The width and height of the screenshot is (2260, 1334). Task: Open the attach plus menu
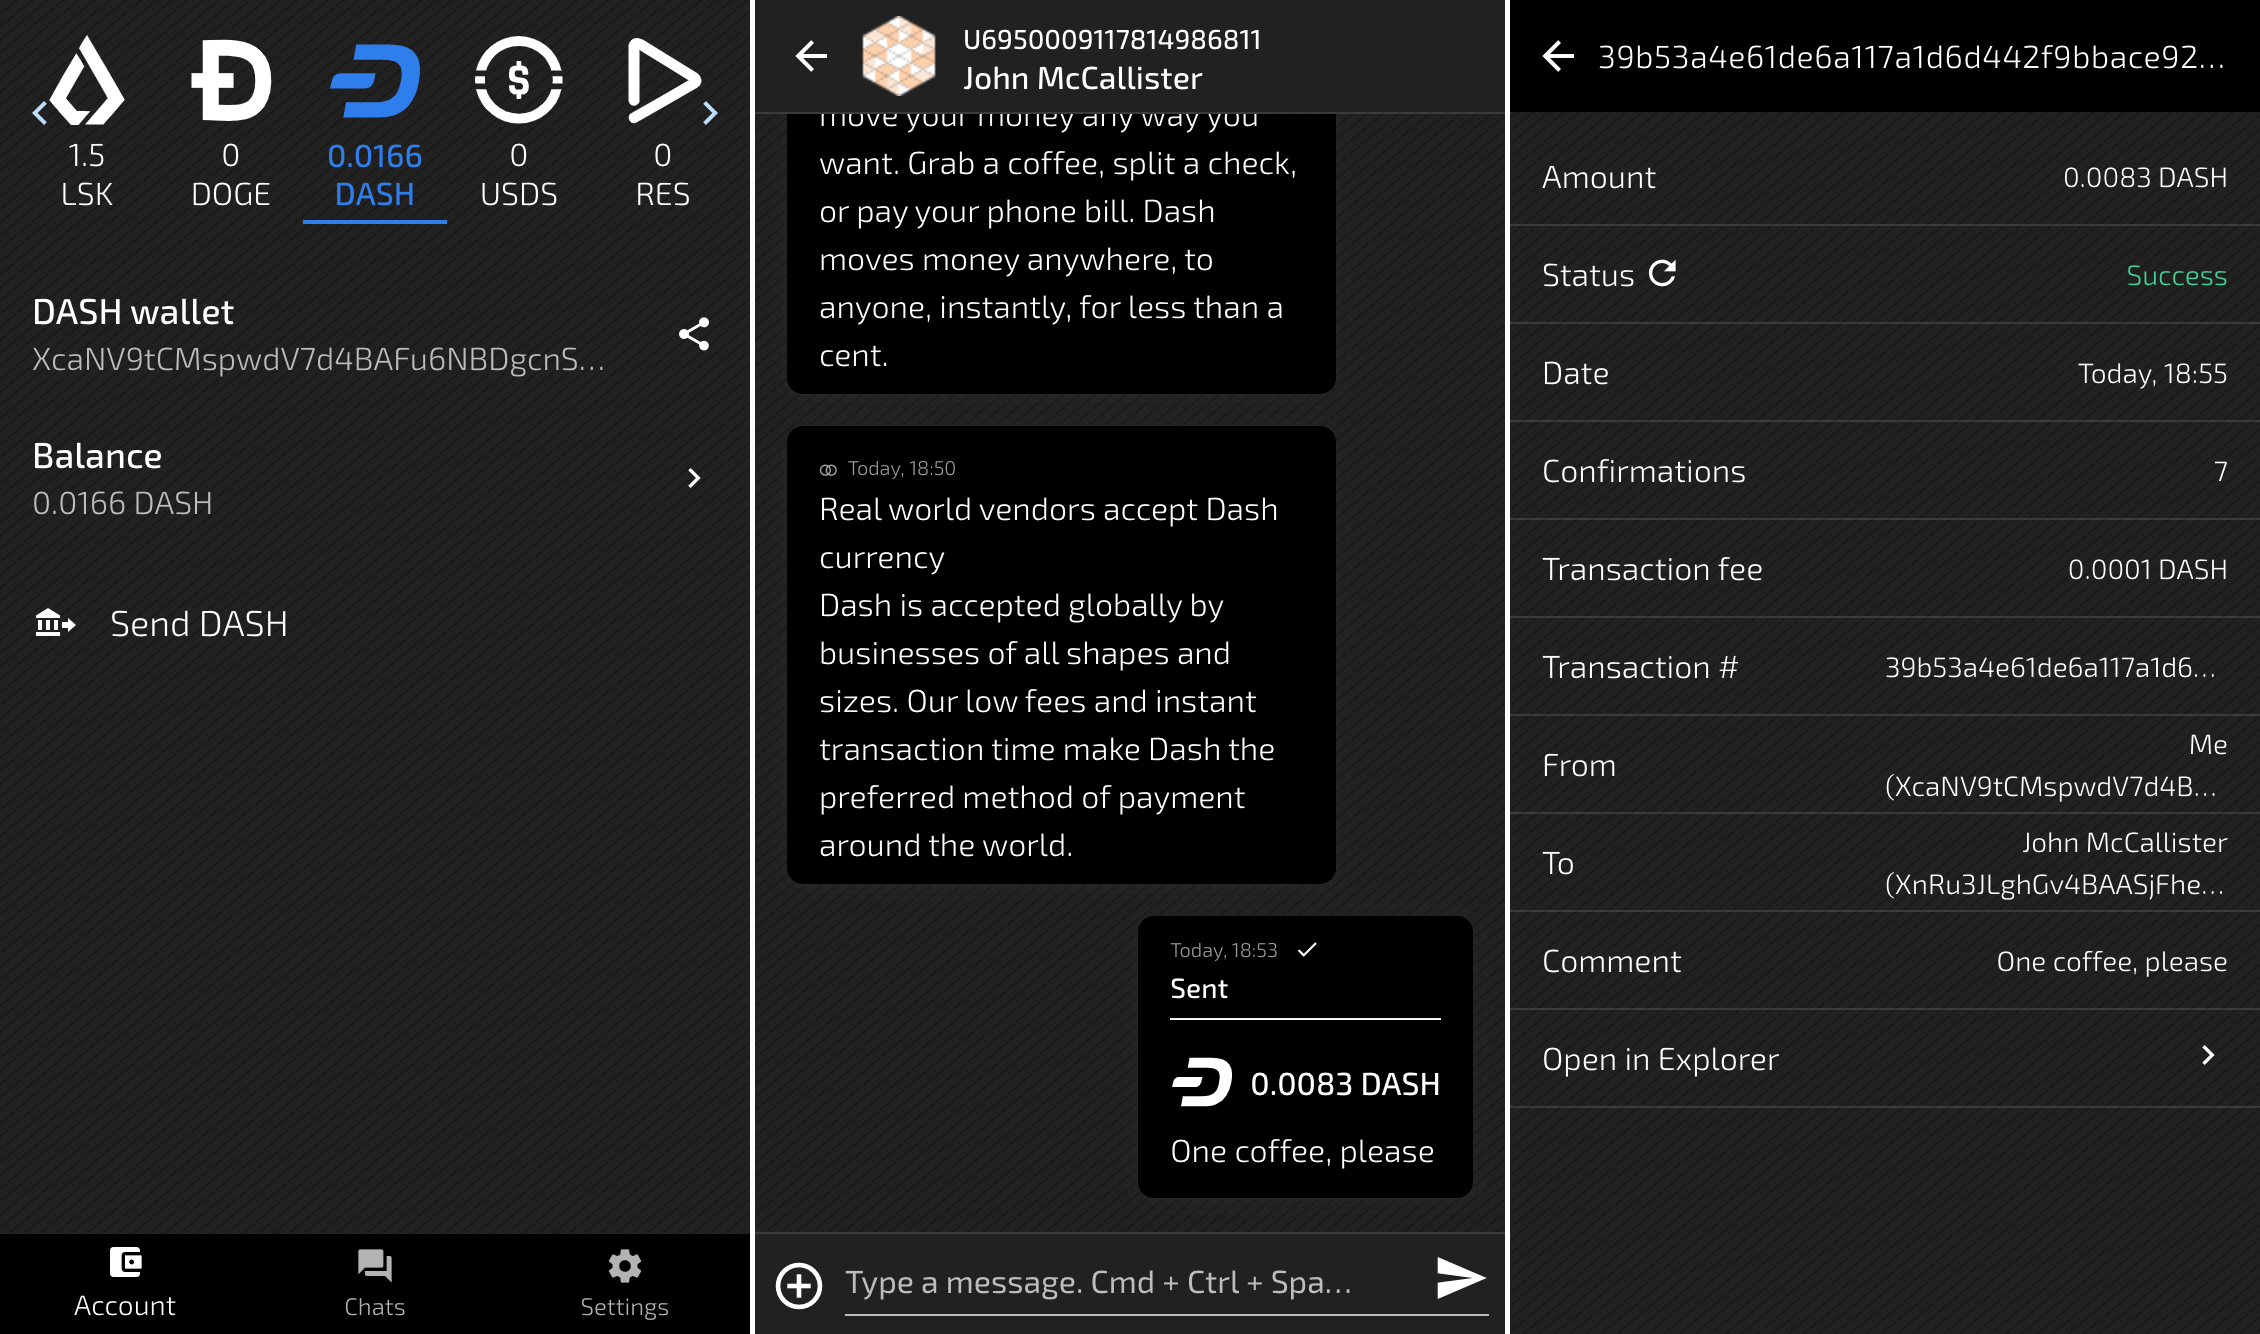coord(799,1285)
